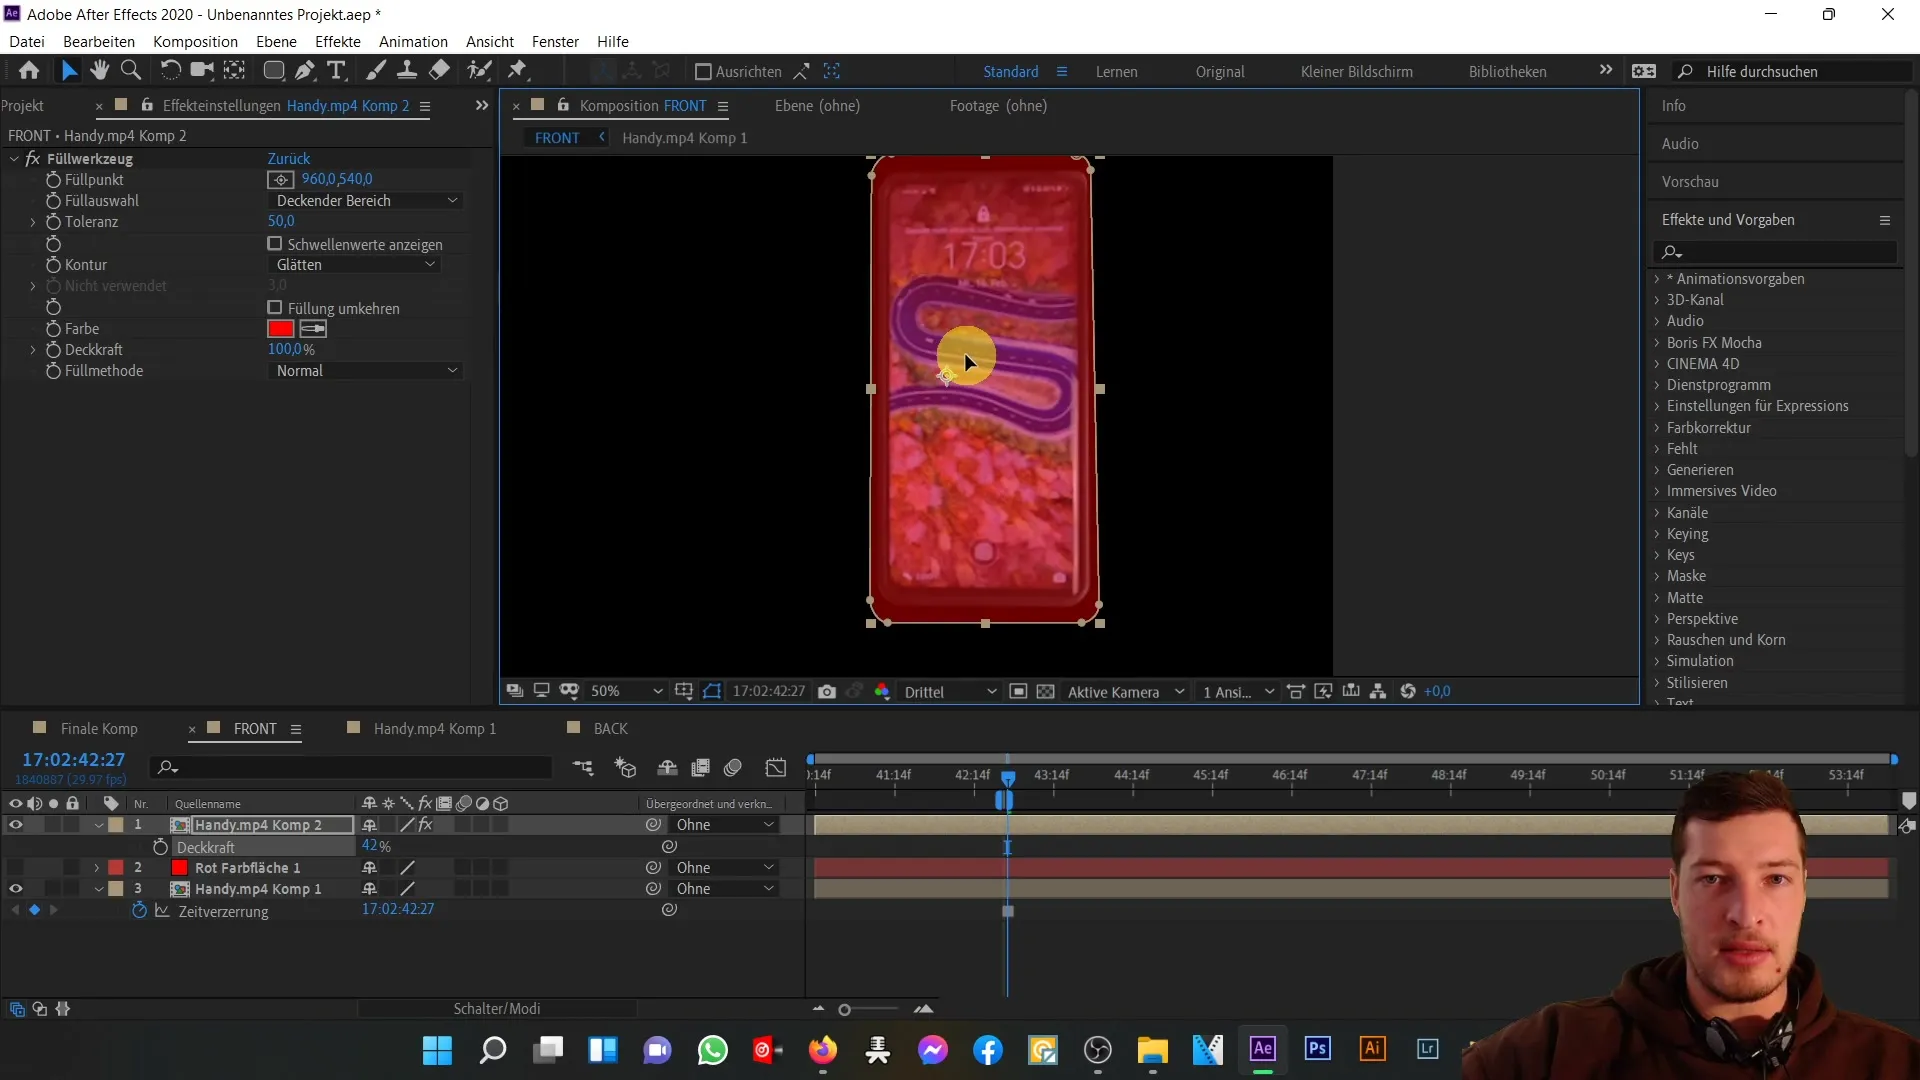Open the Komposition menu

click(195, 41)
